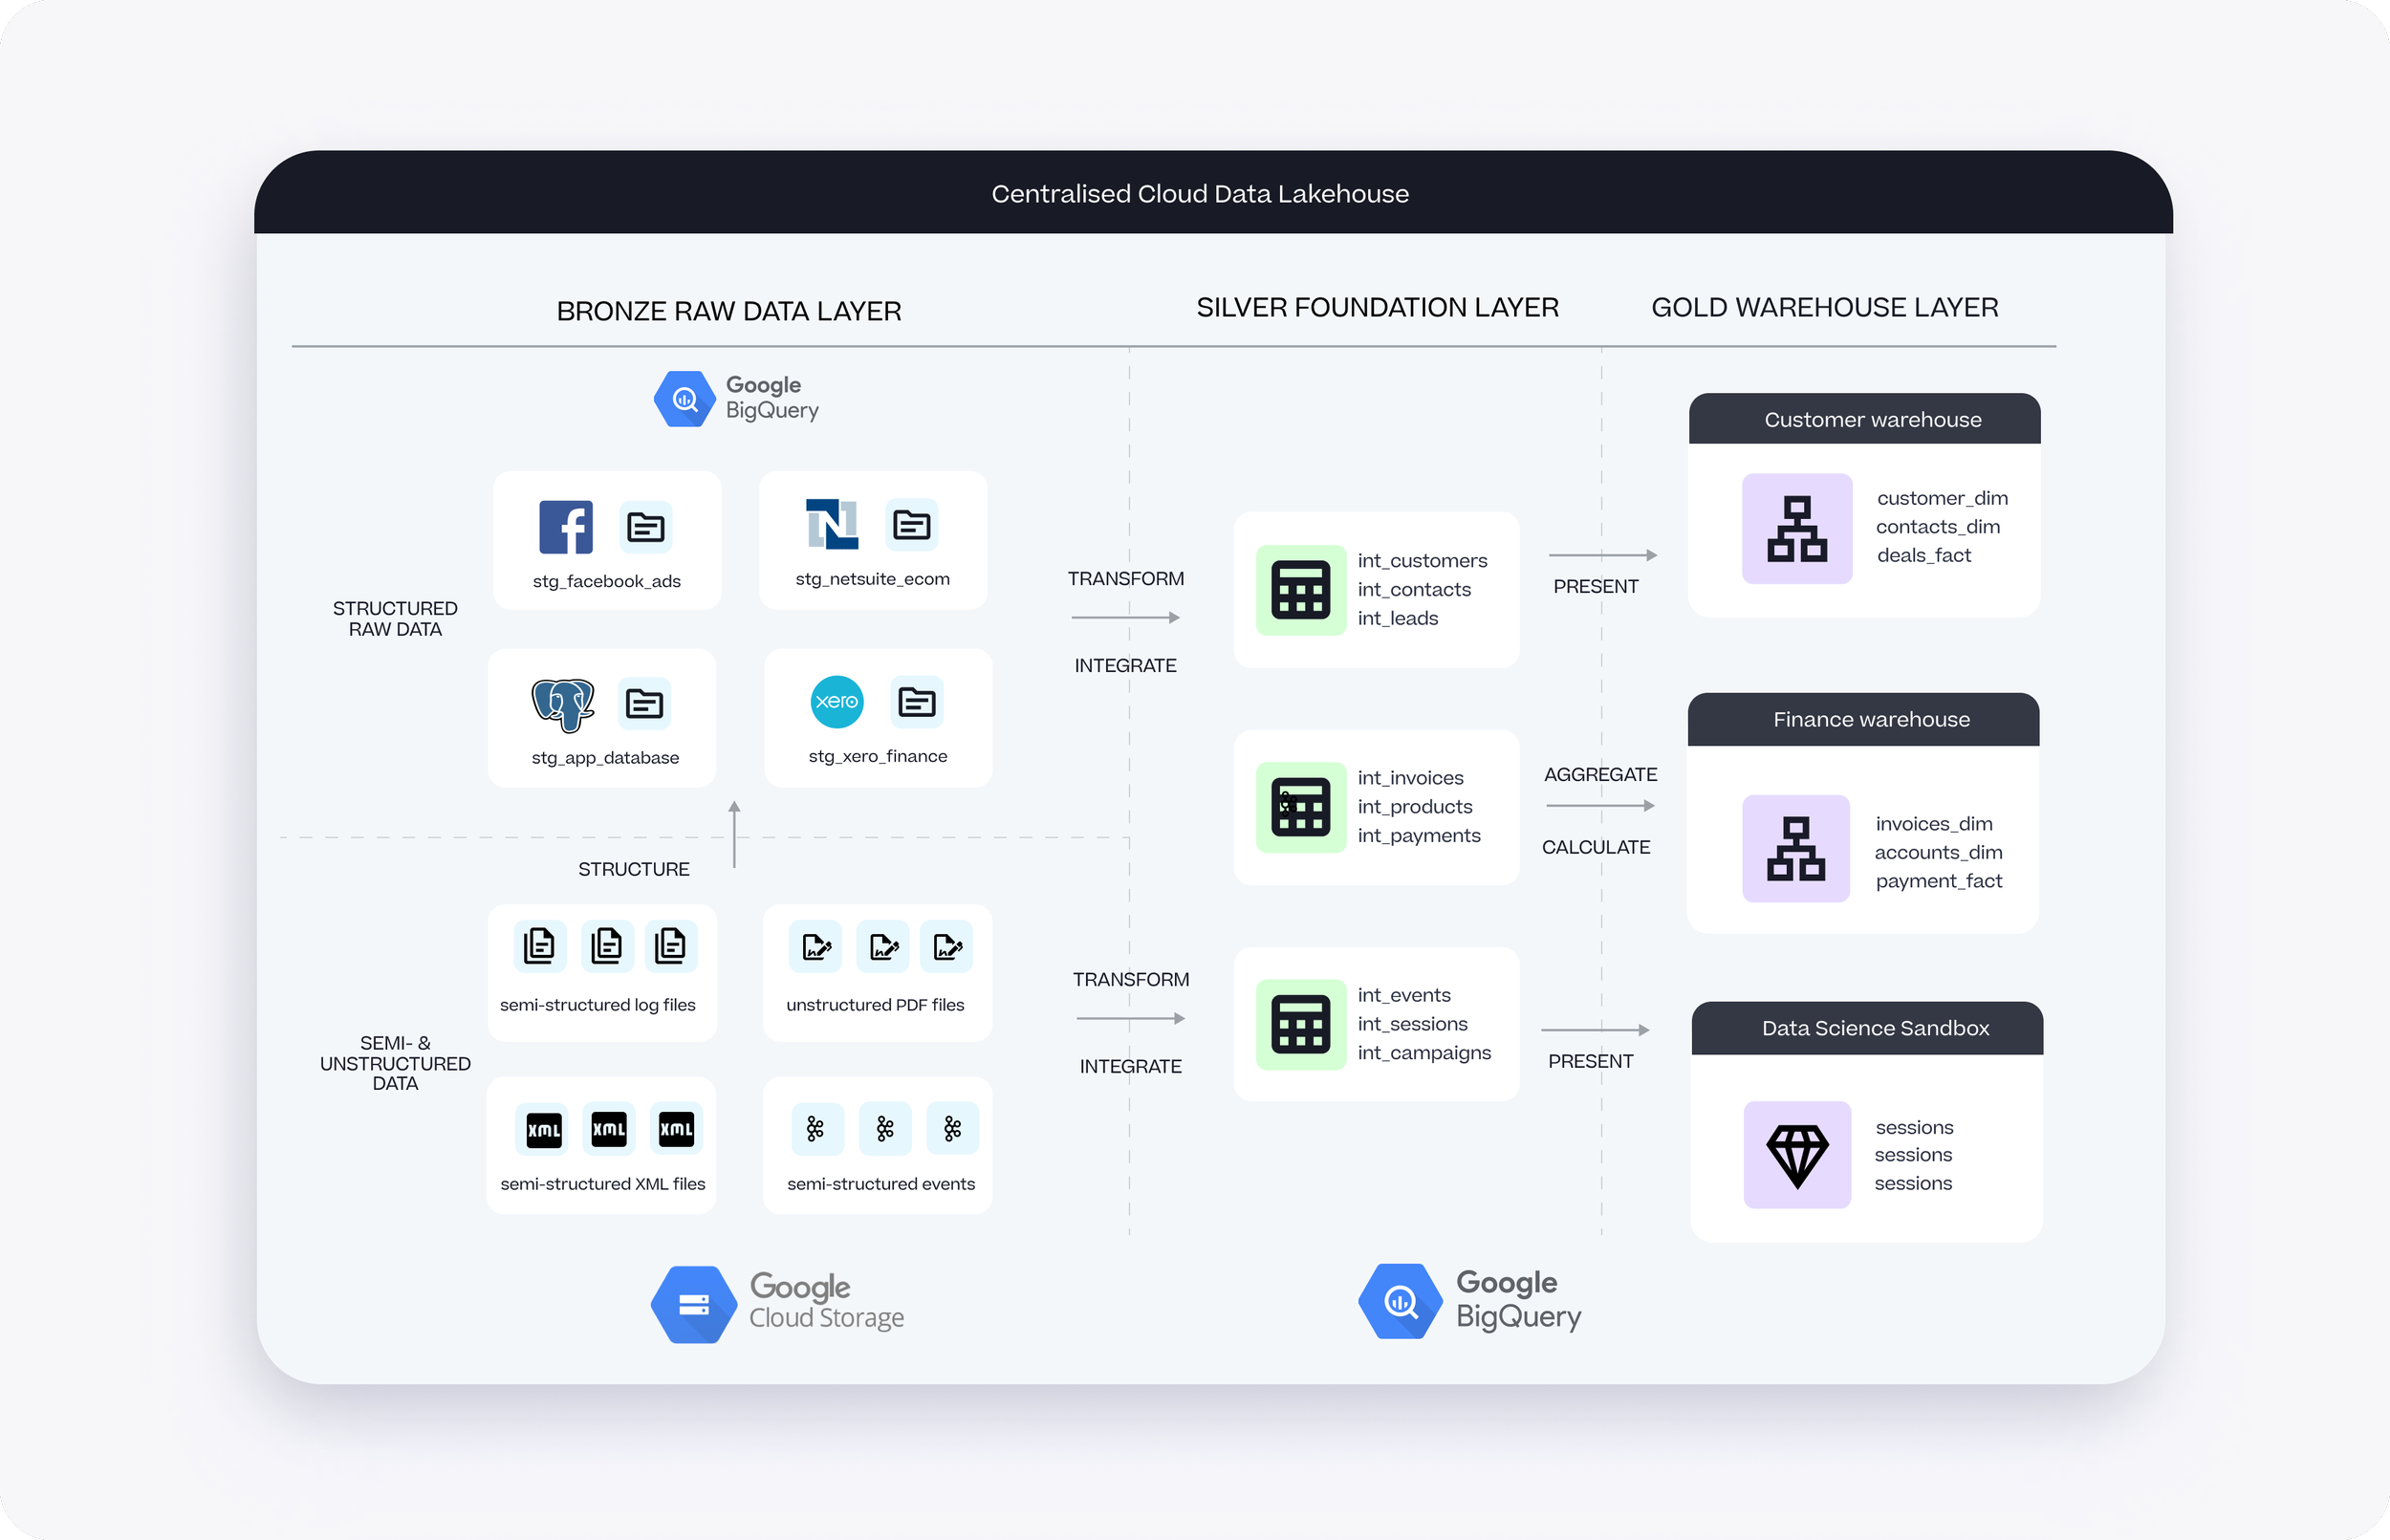This screenshot has height=1540, width=2390.
Task: Click the Xero logo icon
Action: 836,701
